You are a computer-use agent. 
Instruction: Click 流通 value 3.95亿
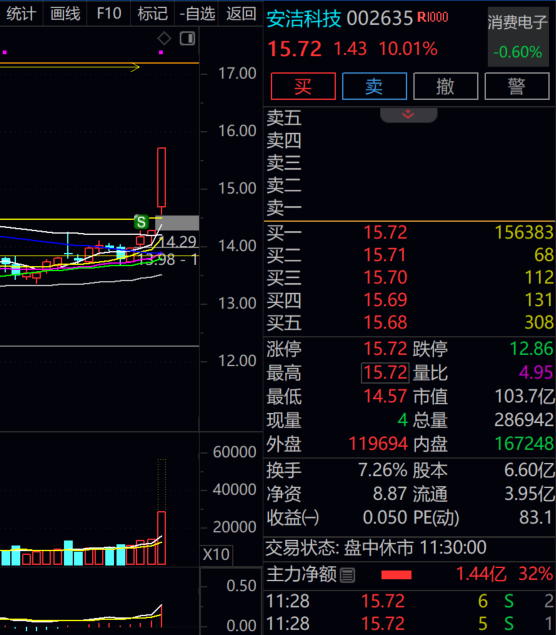(x=530, y=494)
